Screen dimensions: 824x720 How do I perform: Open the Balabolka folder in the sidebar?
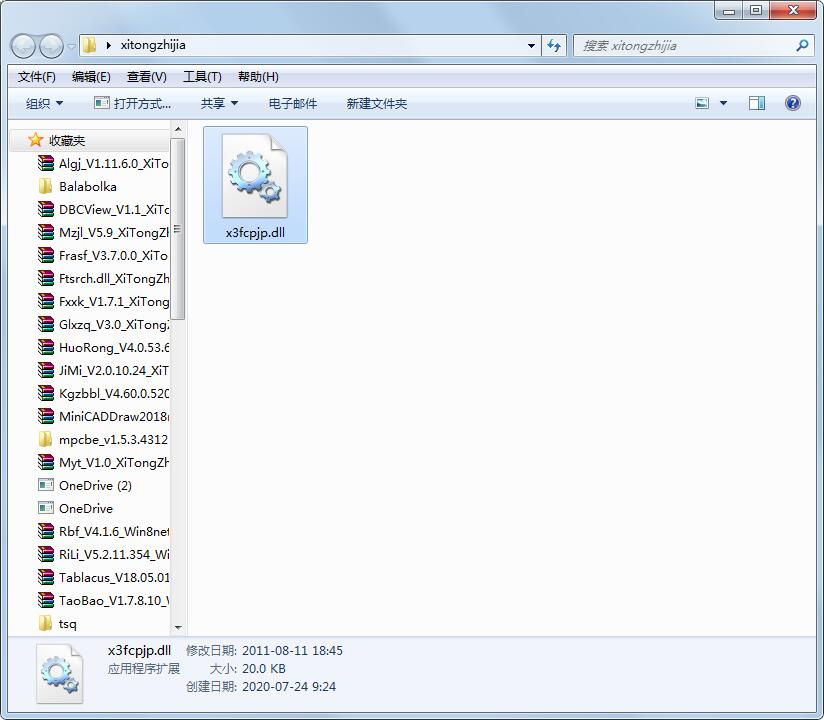88,186
